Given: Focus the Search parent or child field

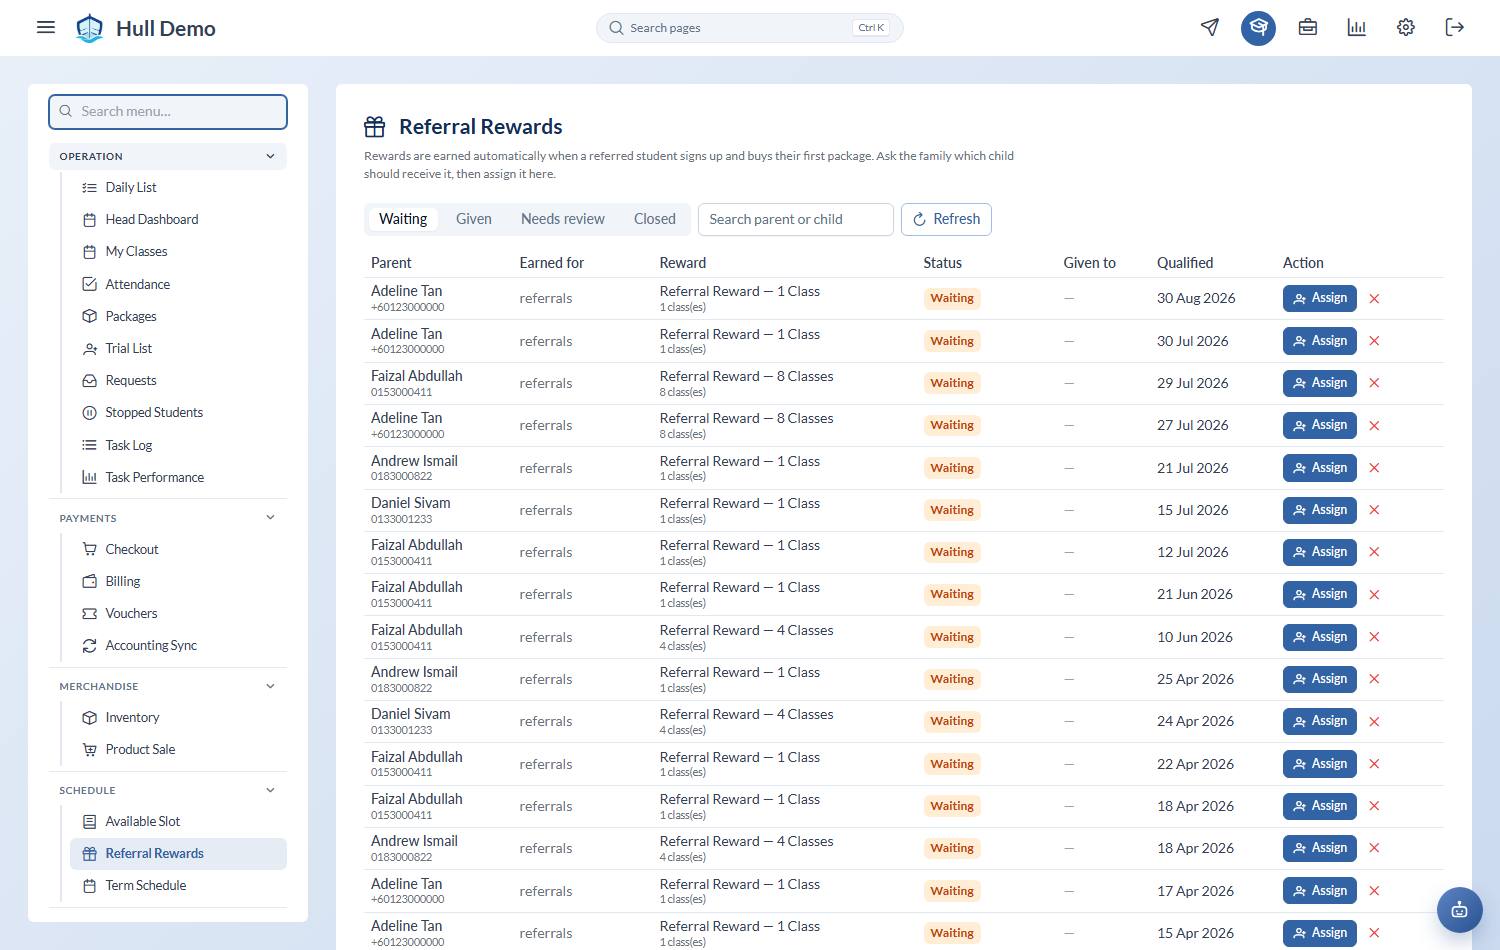Looking at the screenshot, I should tap(796, 219).
